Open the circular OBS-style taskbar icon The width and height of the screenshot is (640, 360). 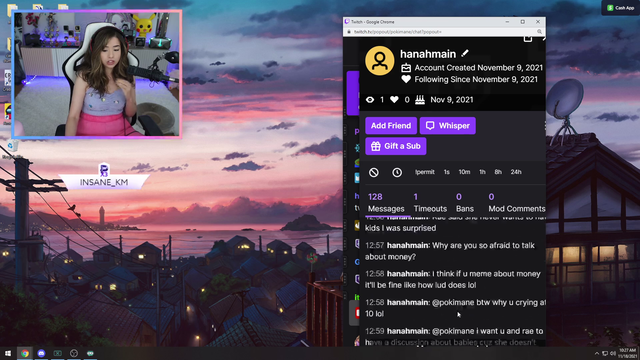(x=74, y=353)
